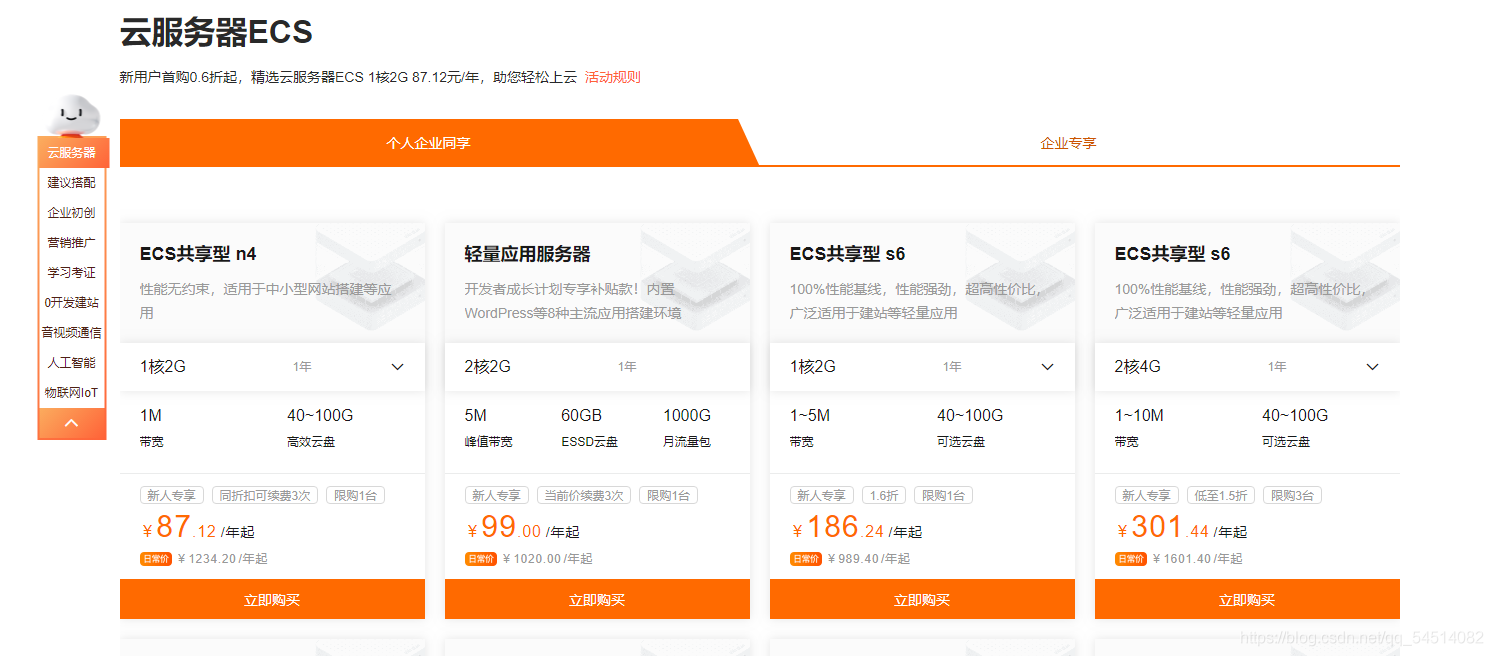Select 音视频通信 in the side navigation
The image size is (1493, 656).
[x=72, y=333]
